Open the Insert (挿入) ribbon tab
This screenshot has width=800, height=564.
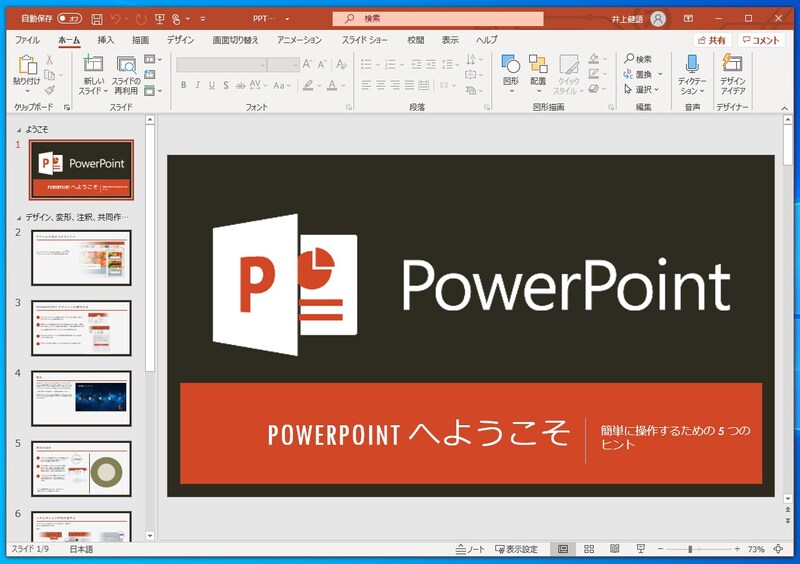[106, 40]
